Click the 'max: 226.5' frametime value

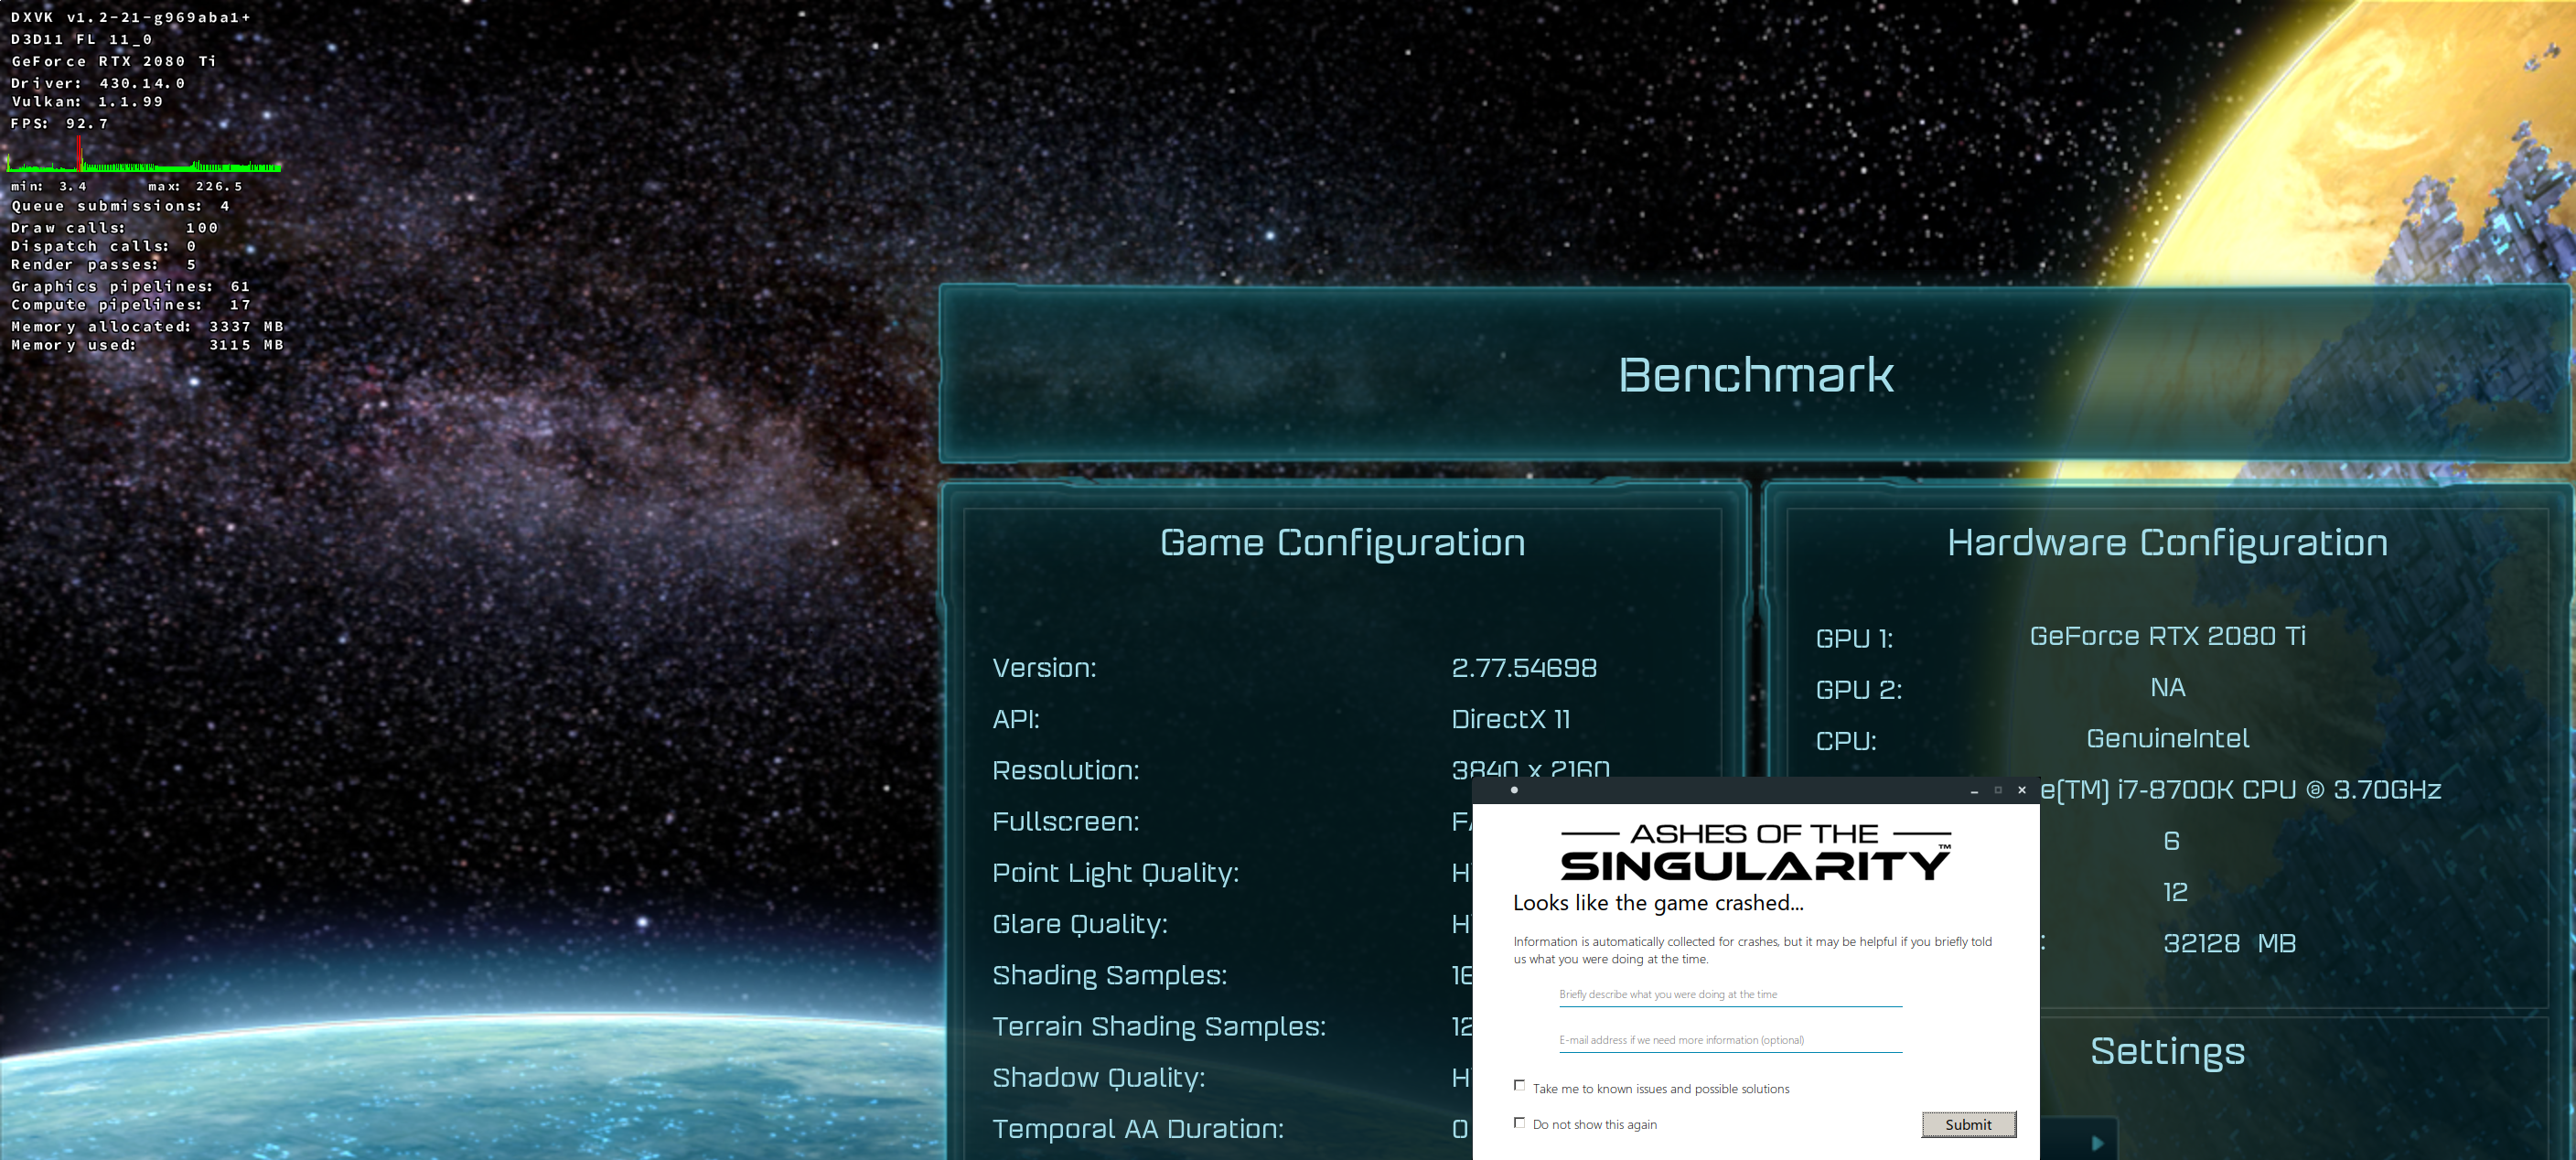[195, 186]
